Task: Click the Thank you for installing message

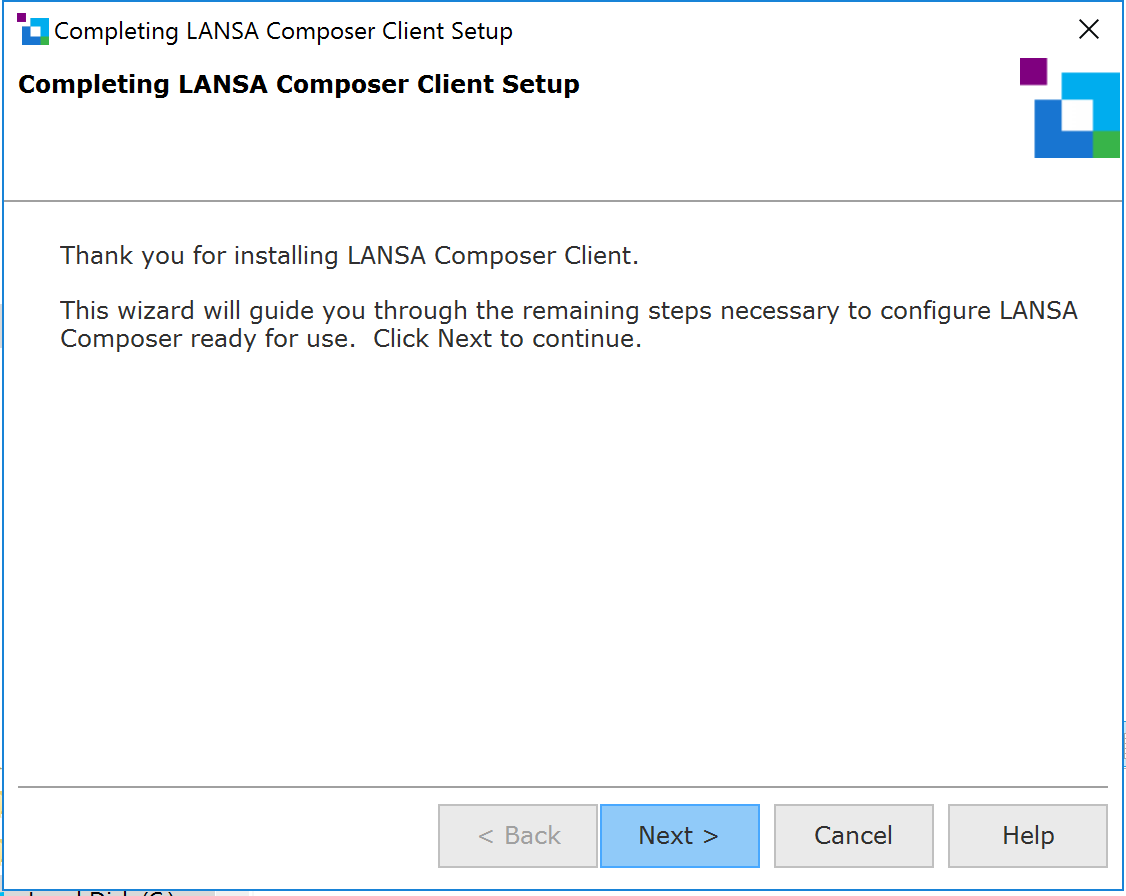Action: [x=349, y=255]
